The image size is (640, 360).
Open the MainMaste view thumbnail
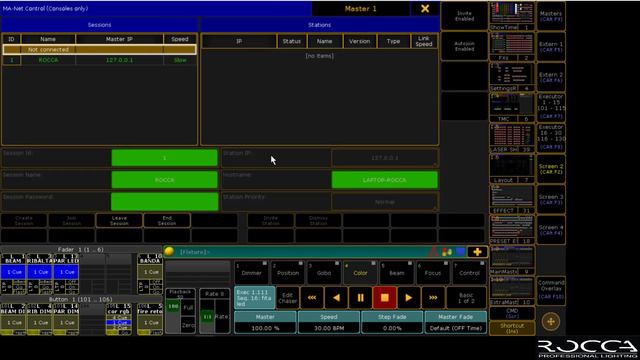512,261
